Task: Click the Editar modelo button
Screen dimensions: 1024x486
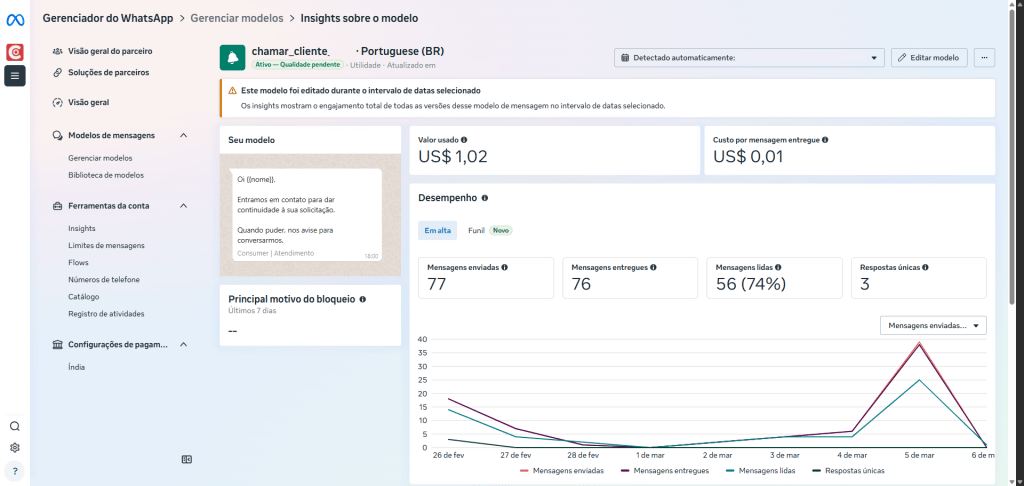Action: coord(929,58)
